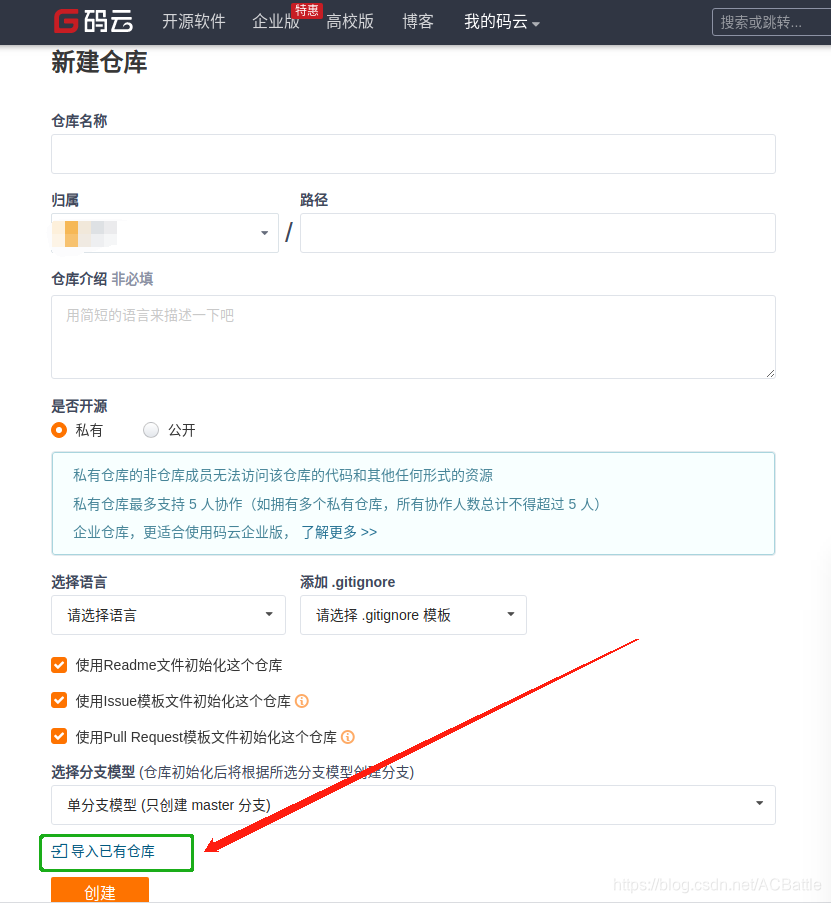Click the 特惠 badge above 企业版

click(306, 10)
